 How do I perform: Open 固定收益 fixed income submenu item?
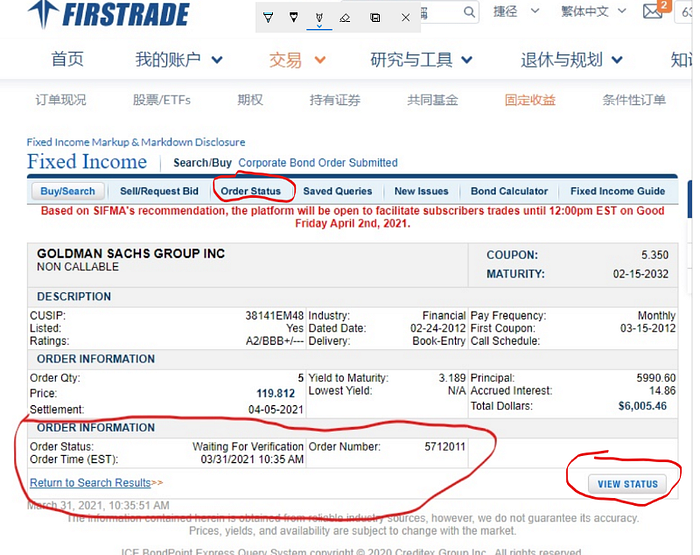530,100
